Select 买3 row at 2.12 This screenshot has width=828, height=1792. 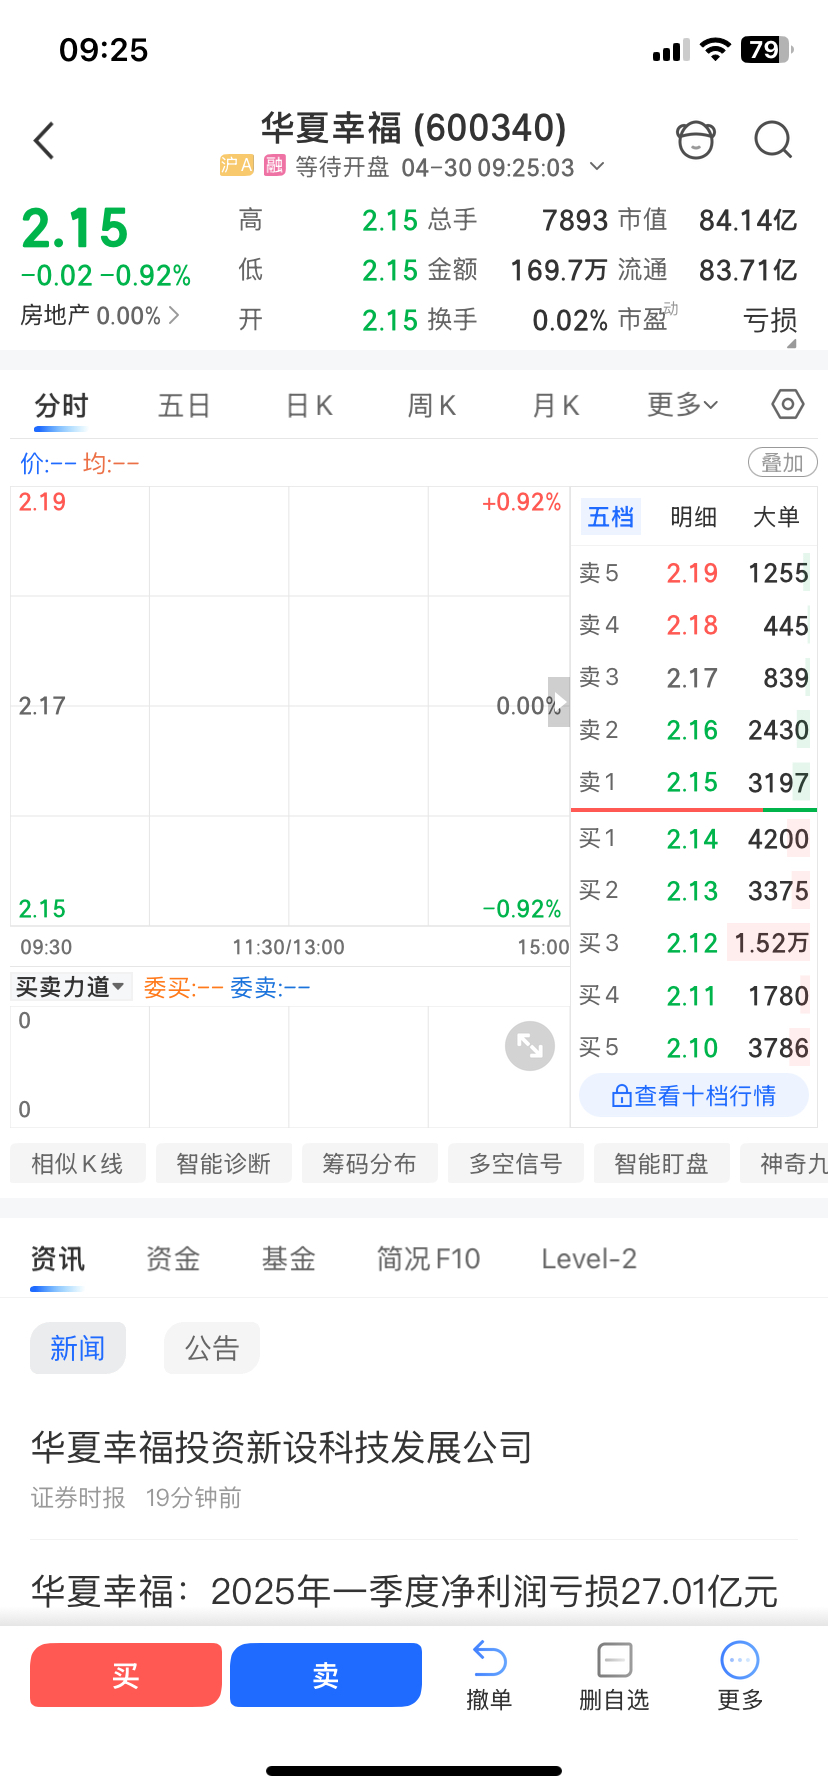click(694, 943)
